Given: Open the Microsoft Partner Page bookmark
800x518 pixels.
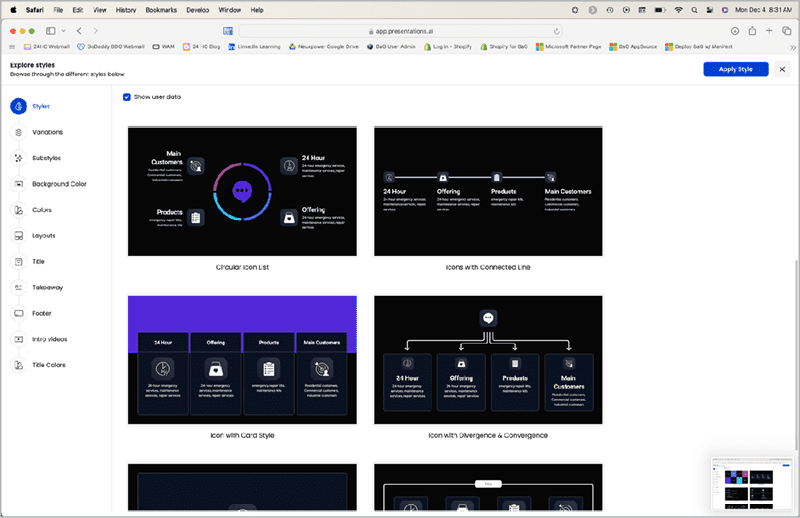Looking at the screenshot, I should 568,46.
